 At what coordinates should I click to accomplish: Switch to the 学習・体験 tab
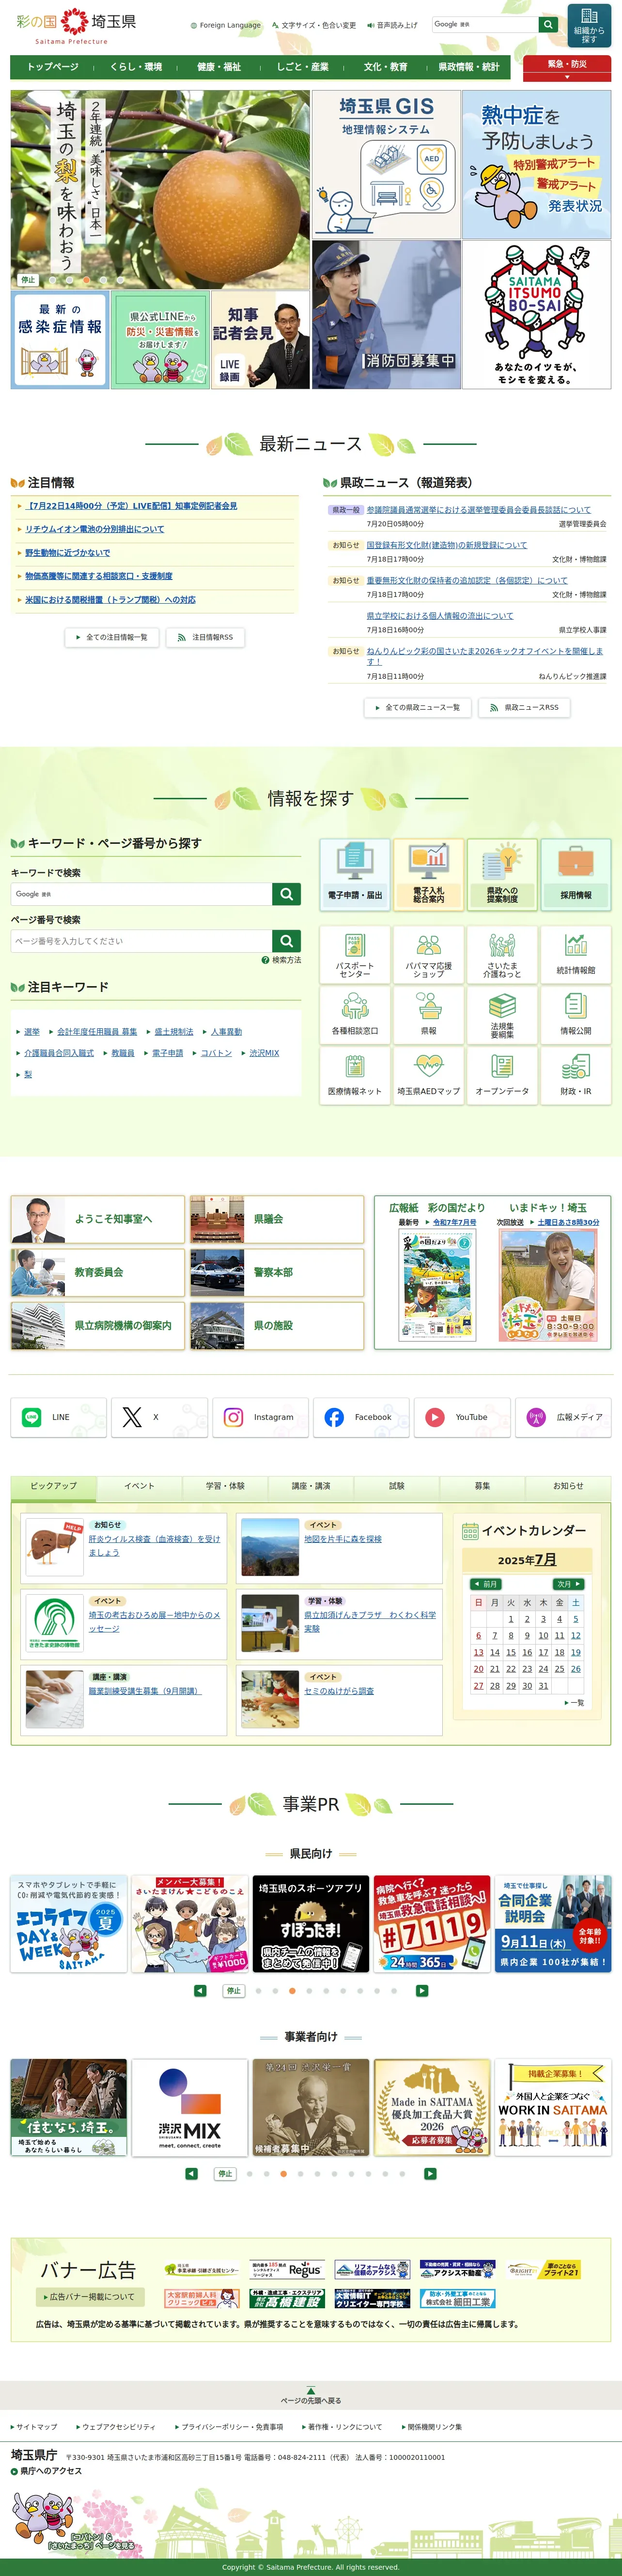[x=225, y=1486]
